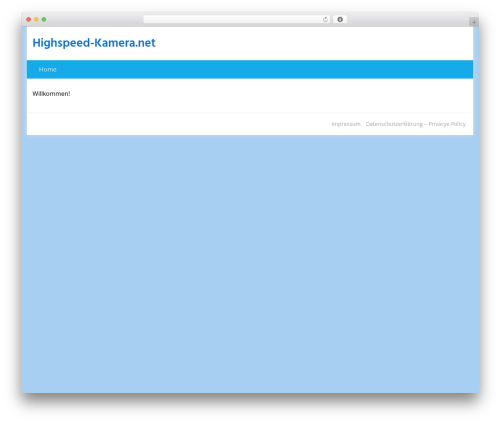The width and height of the screenshot is (500, 423).
Task: Click the red close window button
Action: click(29, 19)
